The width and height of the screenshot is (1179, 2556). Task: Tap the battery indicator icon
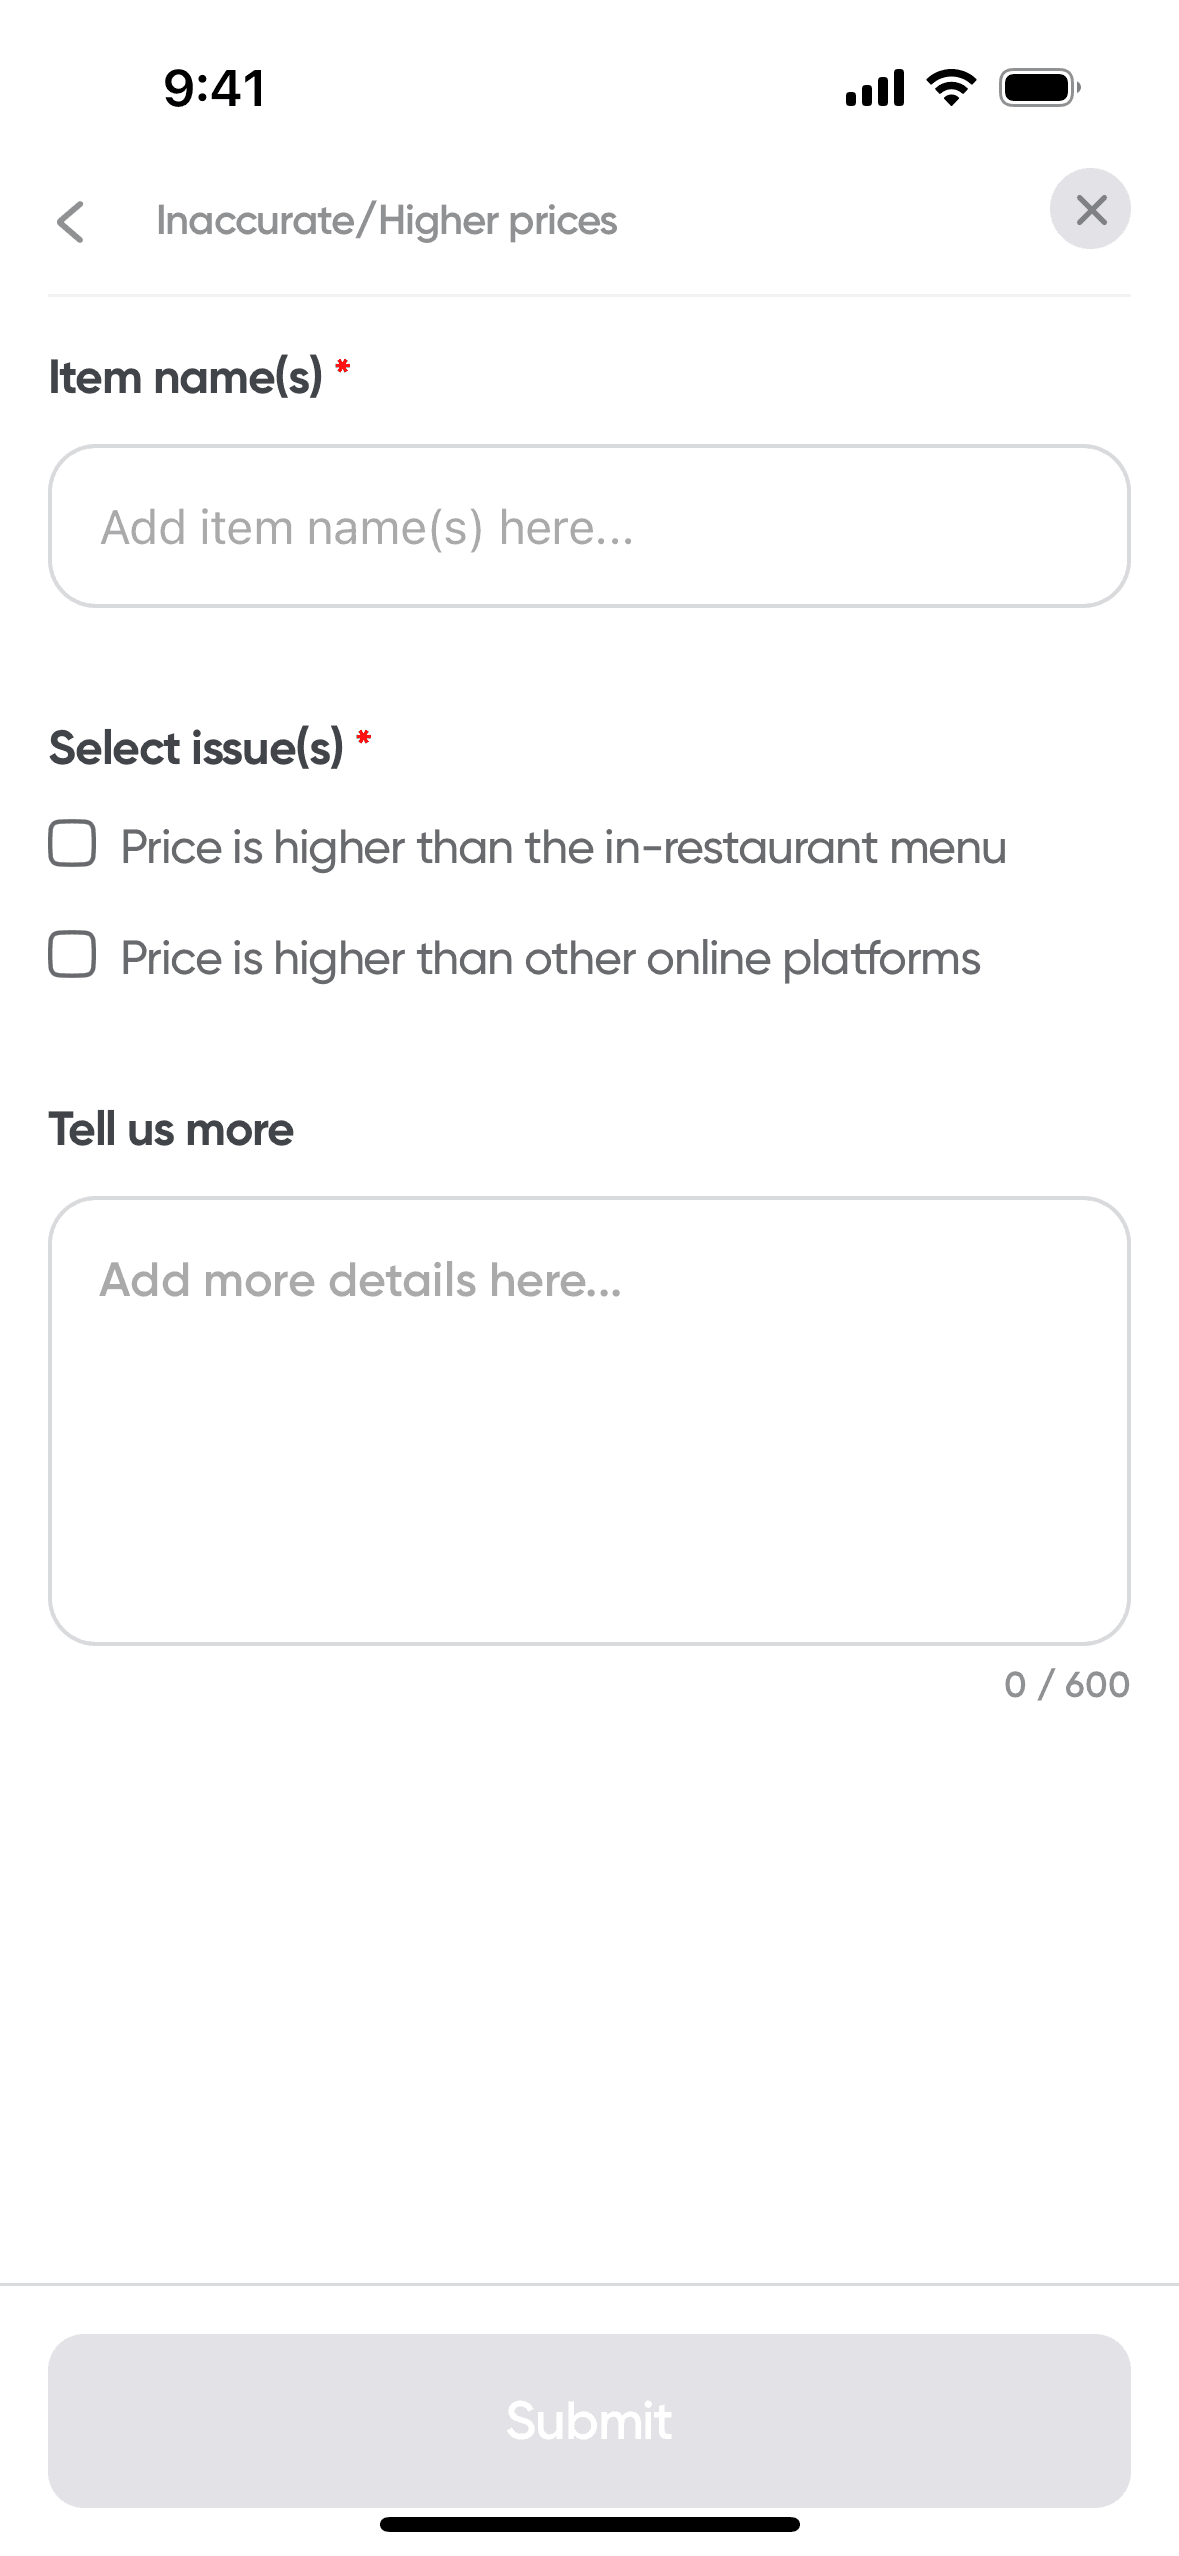pos(1039,88)
